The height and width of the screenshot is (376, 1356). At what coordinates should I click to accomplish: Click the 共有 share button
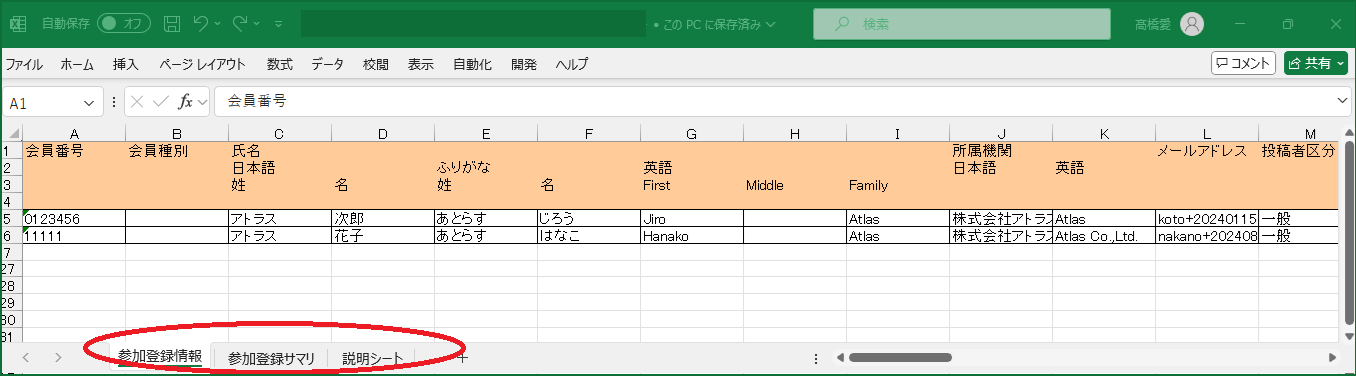click(x=1315, y=64)
